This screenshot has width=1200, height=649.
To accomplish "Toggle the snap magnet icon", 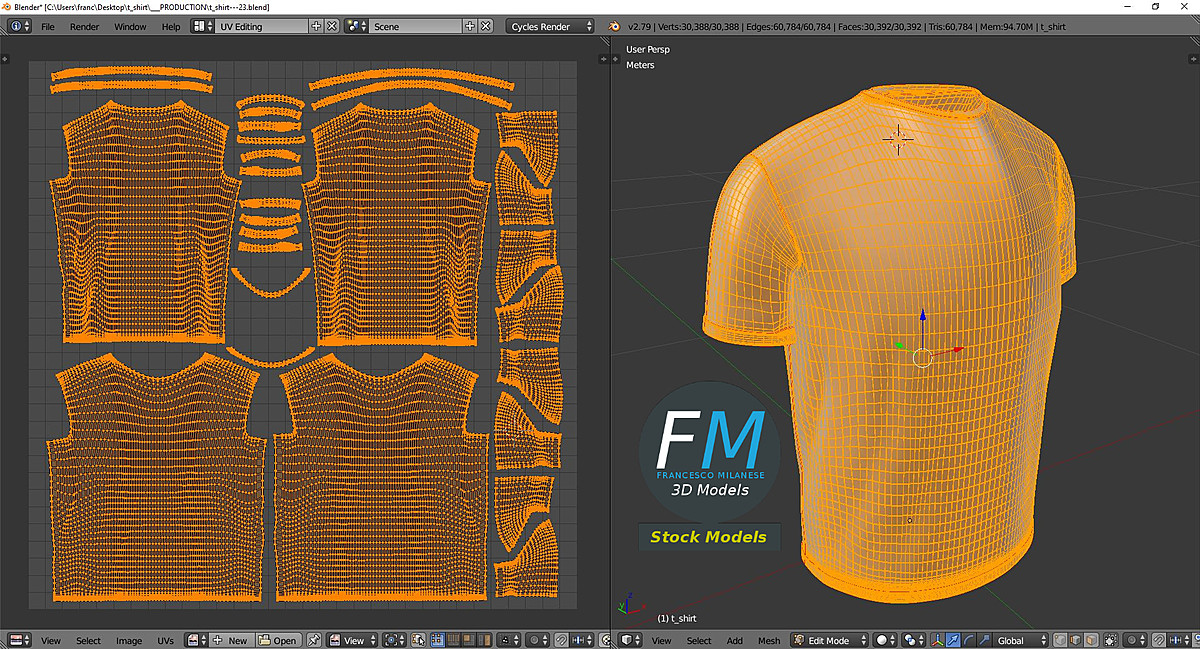I will tap(1158, 640).
